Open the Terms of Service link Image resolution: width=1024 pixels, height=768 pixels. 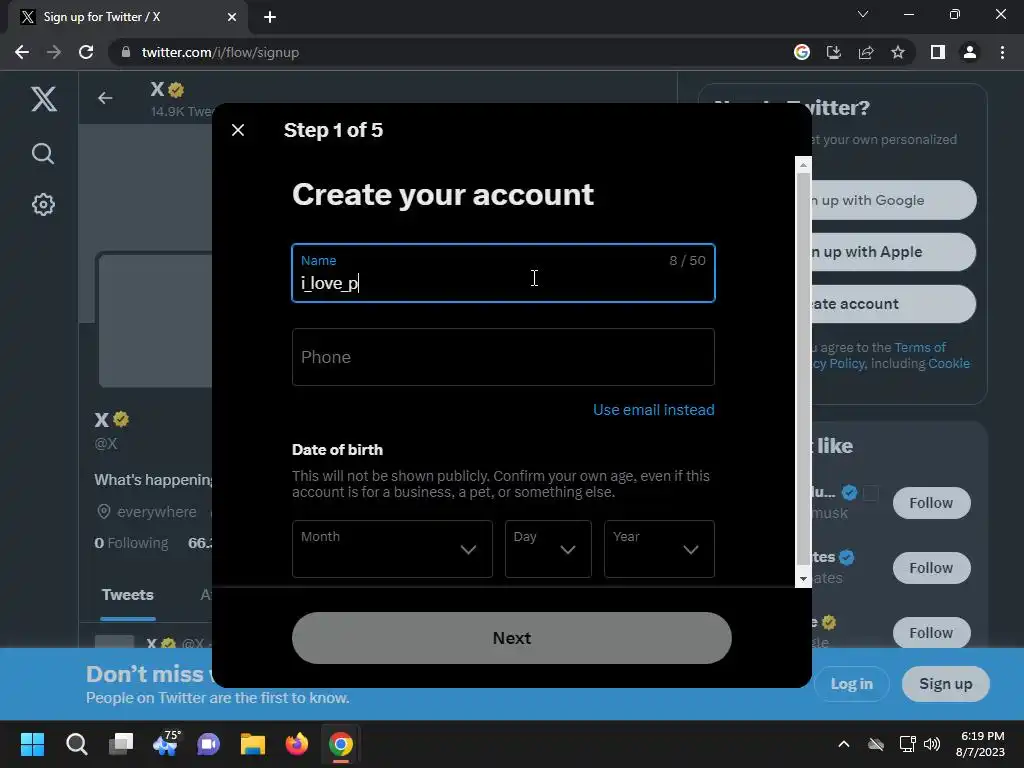pyautogui.click(x=920, y=347)
